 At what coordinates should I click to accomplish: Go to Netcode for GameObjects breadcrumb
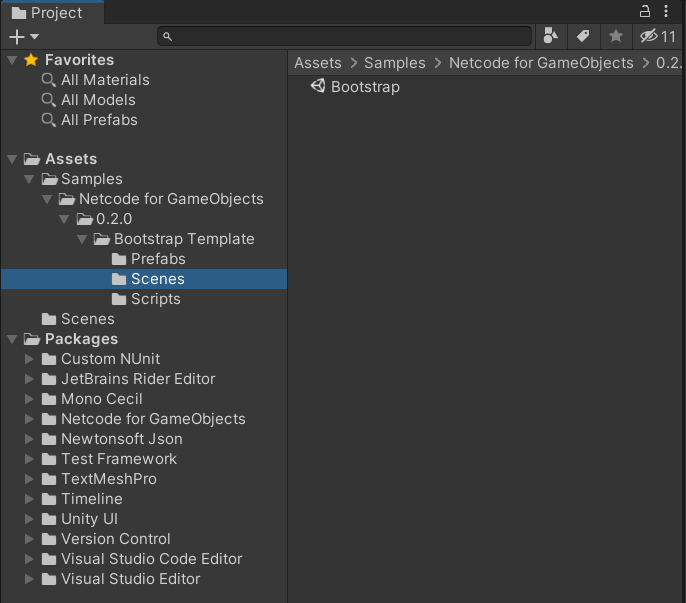click(541, 63)
